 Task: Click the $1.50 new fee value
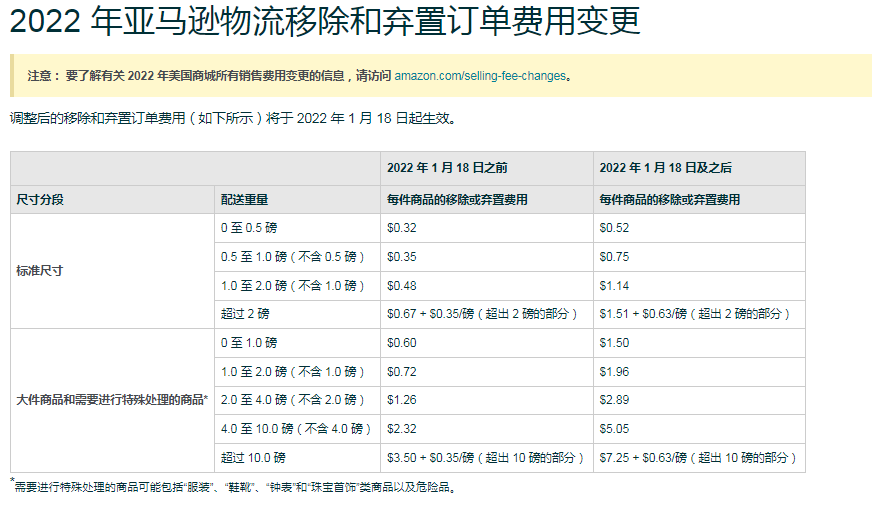pos(614,343)
